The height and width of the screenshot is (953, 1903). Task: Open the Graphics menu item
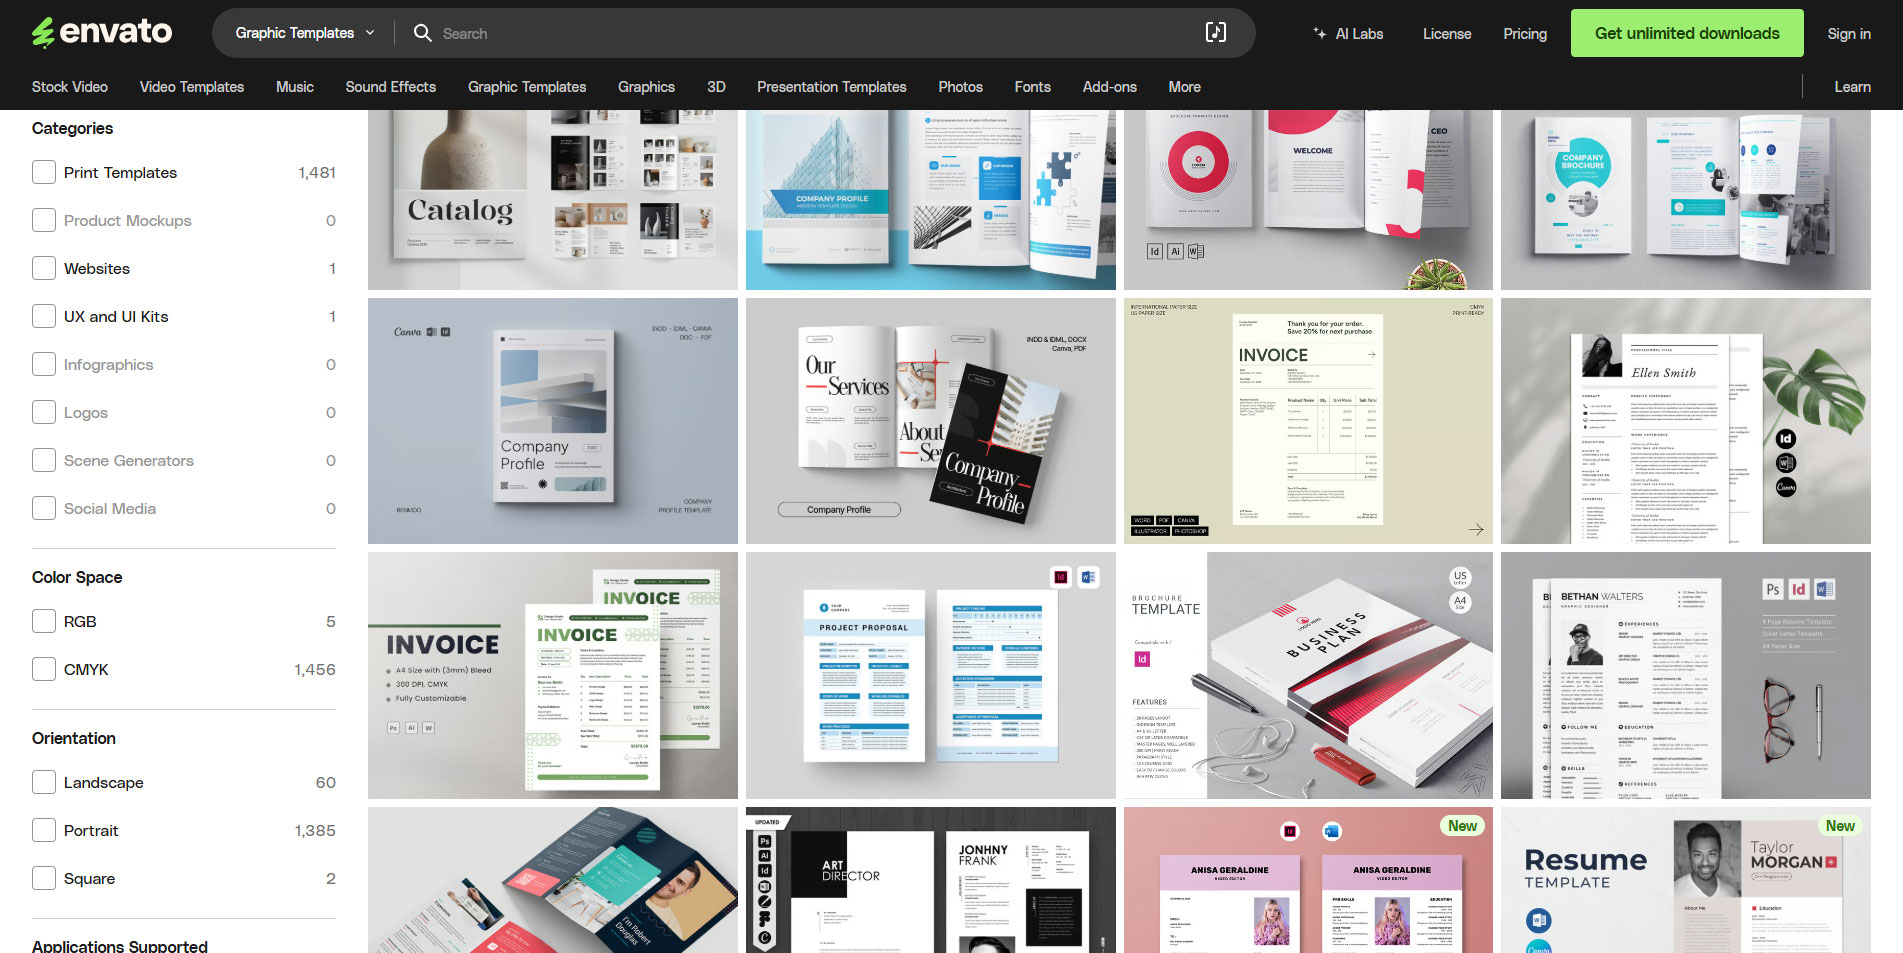tap(646, 87)
